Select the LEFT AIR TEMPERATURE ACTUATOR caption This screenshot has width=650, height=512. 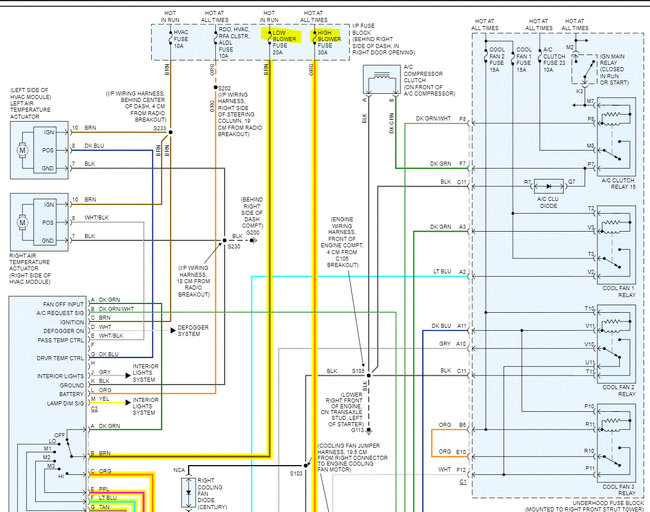[31, 103]
